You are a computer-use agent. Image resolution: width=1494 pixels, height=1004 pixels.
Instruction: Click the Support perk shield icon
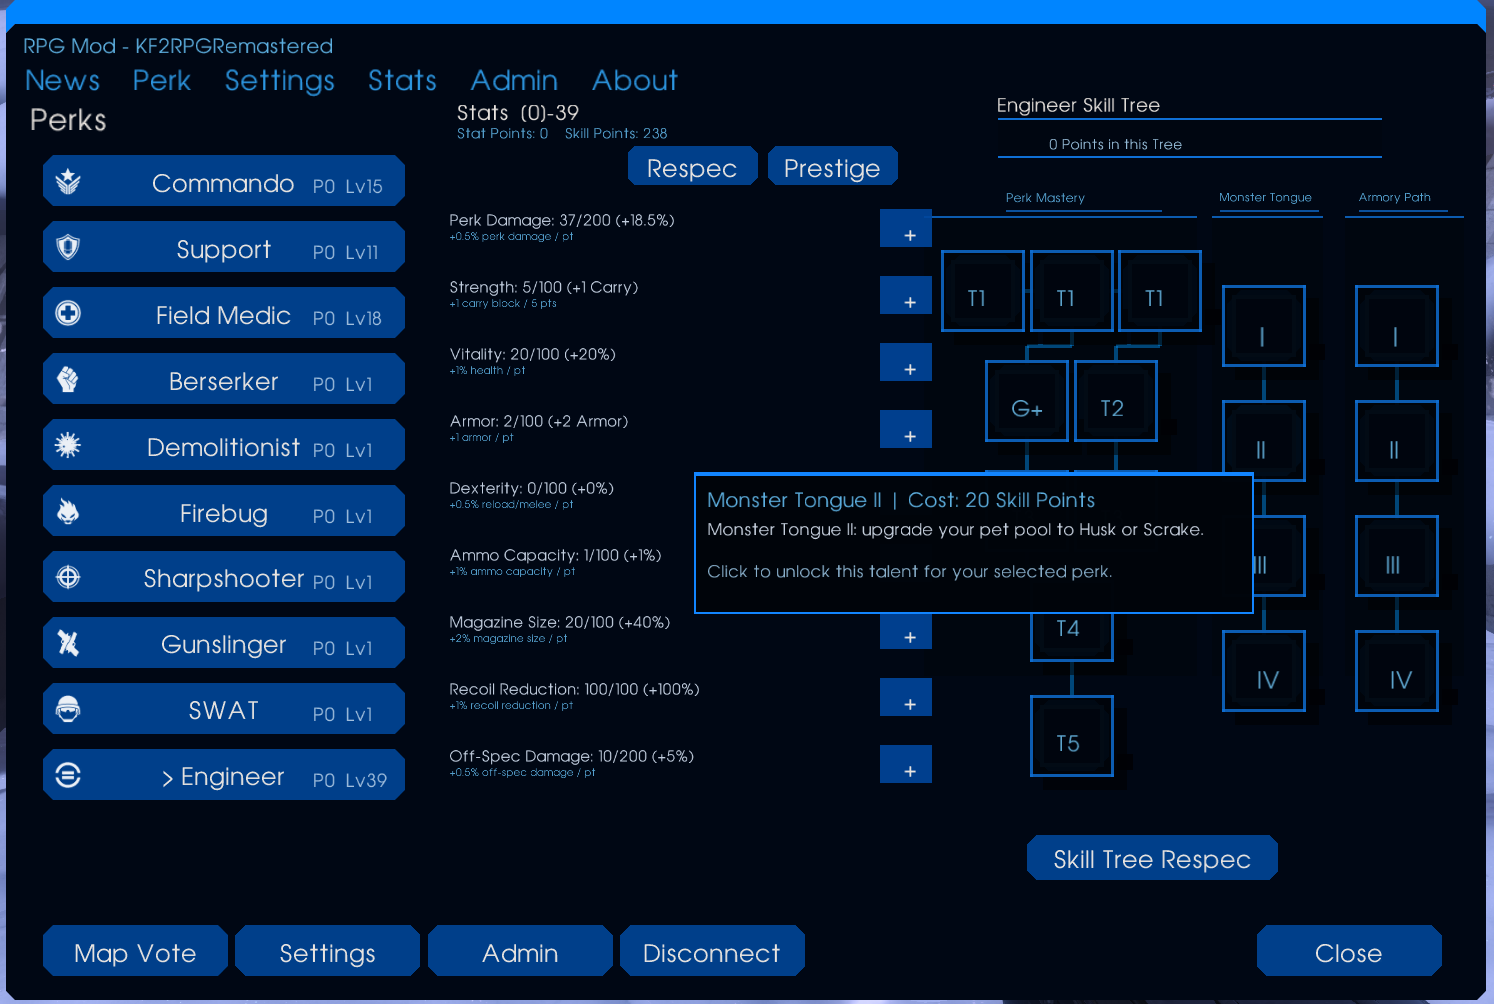68,247
